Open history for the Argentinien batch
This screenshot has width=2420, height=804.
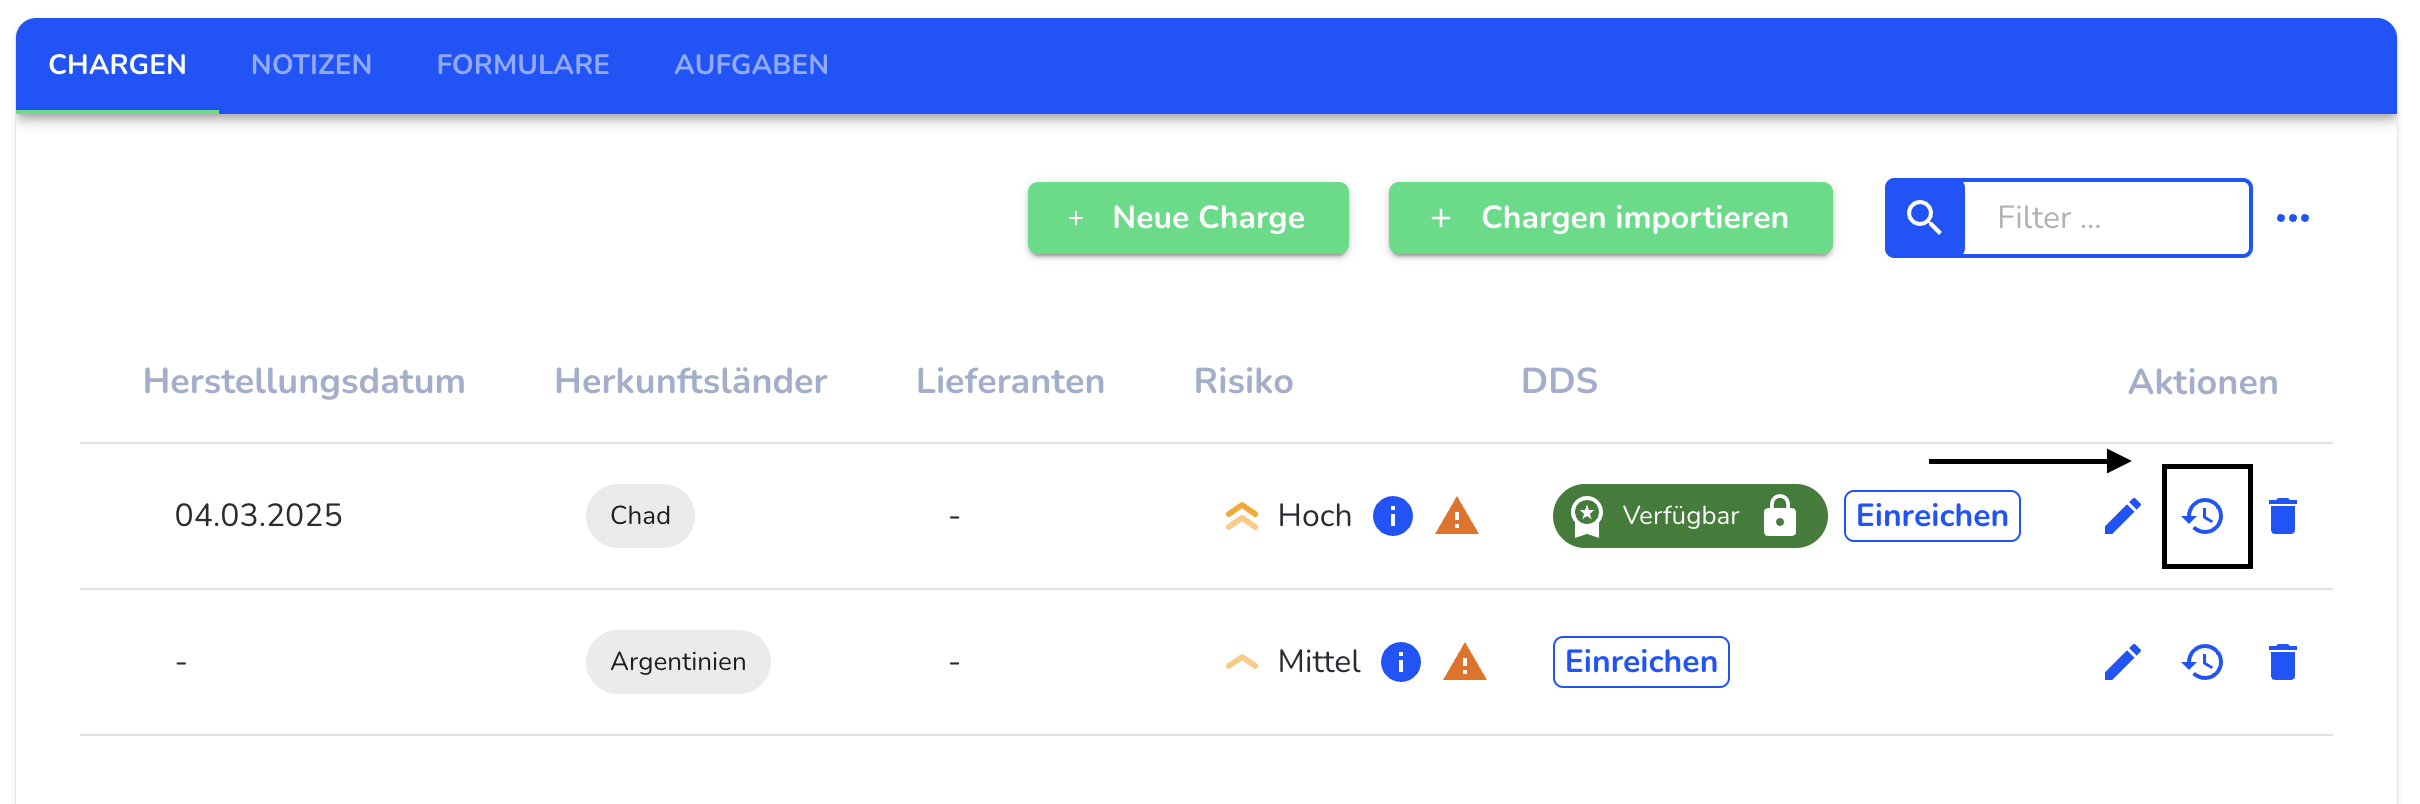[2203, 662]
